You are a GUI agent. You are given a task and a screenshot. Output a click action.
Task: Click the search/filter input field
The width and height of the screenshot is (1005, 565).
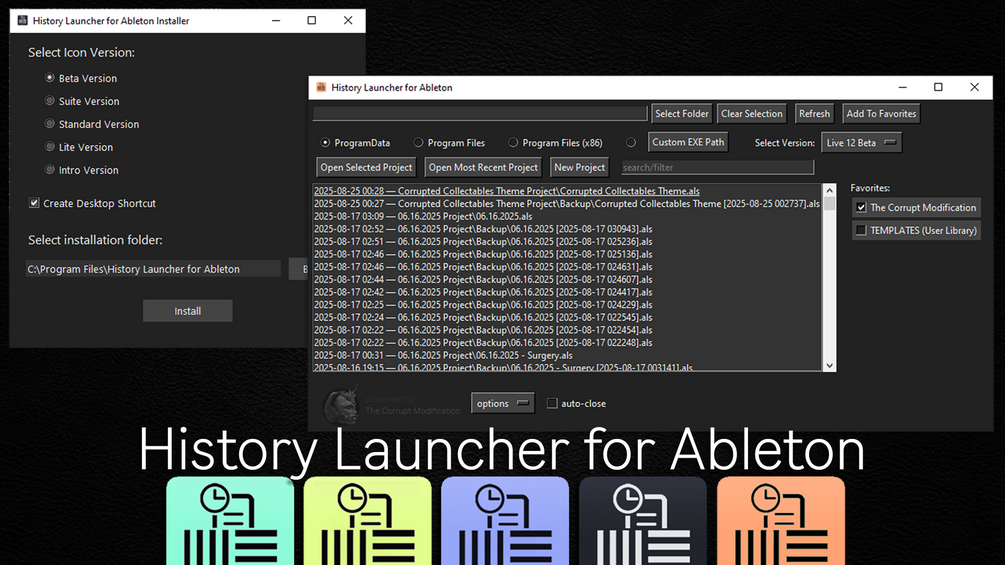coord(717,167)
